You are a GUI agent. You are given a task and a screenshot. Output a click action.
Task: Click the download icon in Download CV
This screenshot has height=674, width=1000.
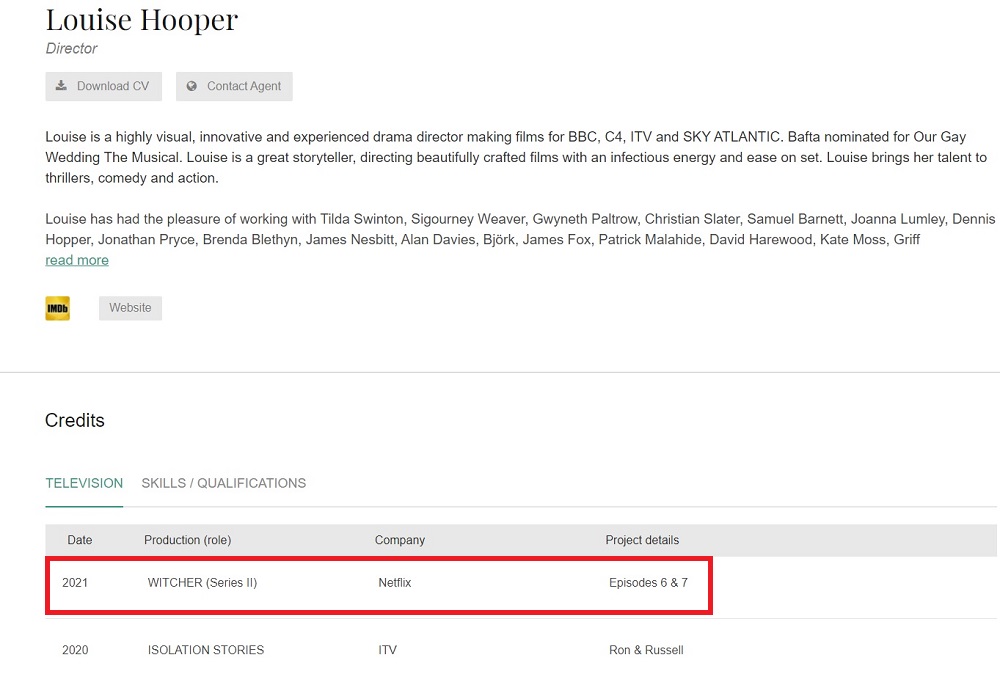(61, 85)
